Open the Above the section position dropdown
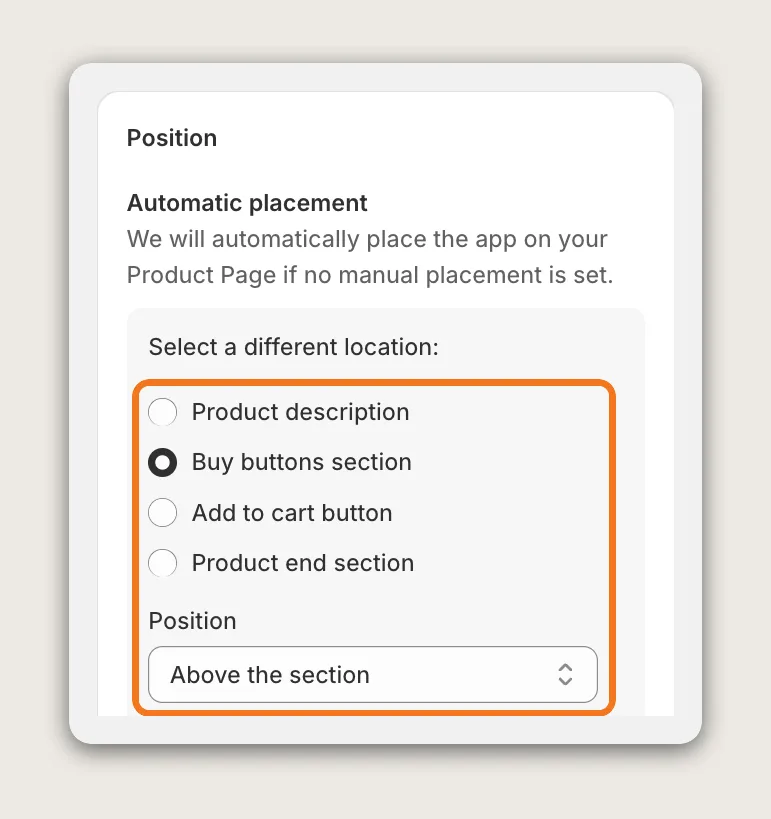This screenshot has height=819, width=771. click(373, 674)
